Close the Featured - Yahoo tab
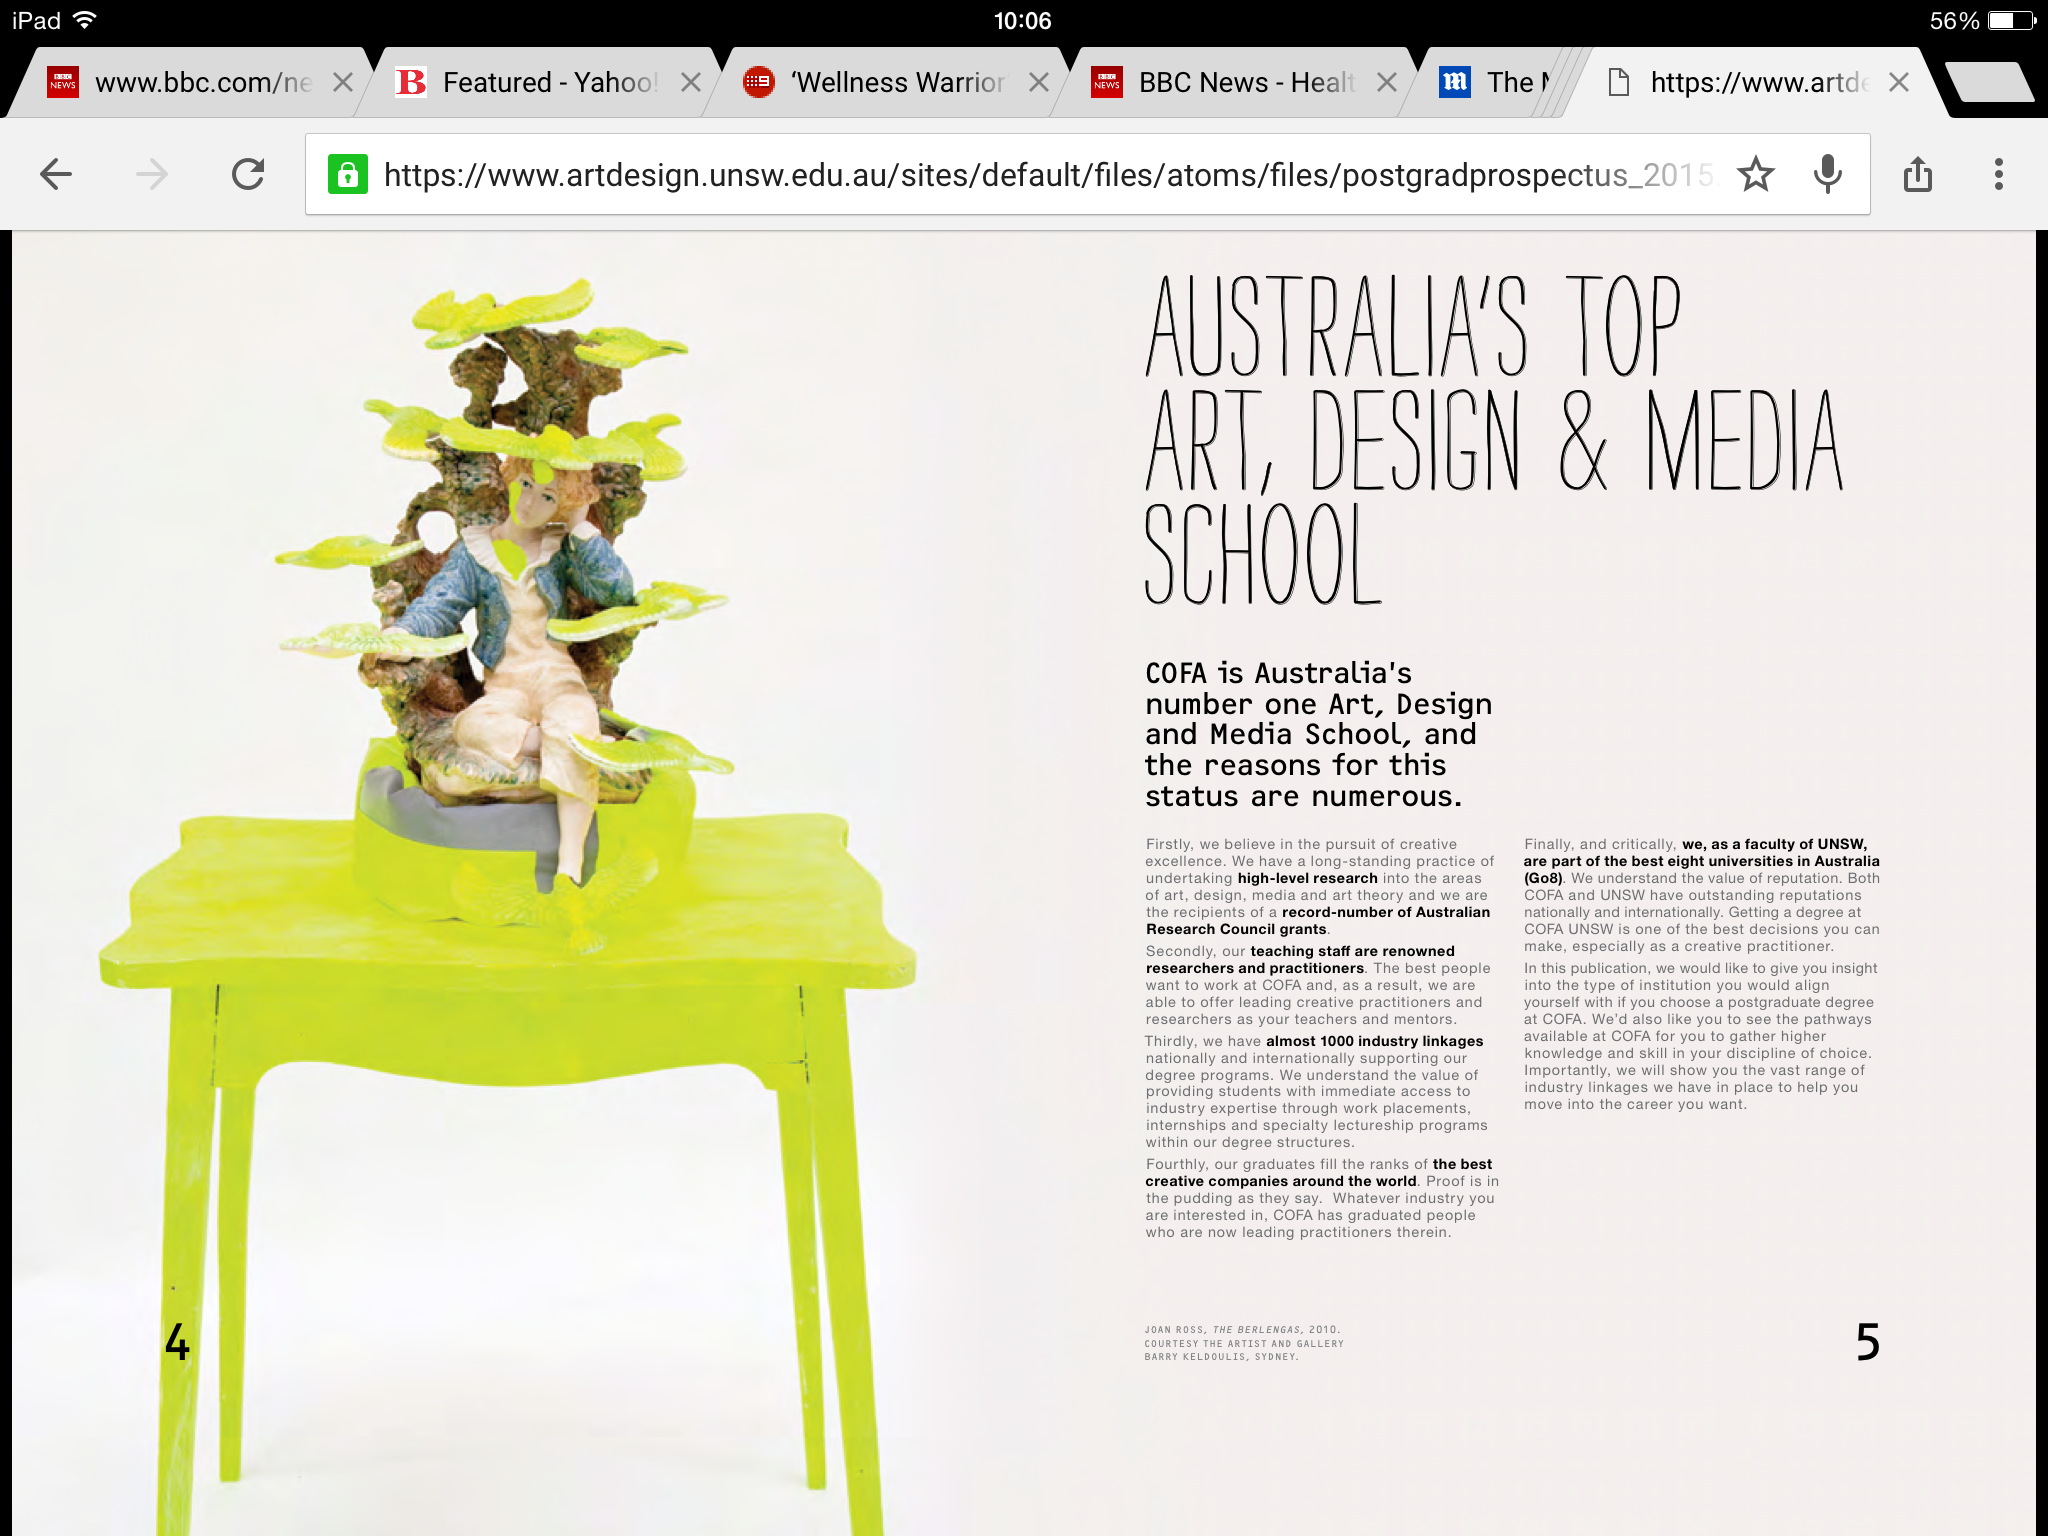The height and width of the screenshot is (1536, 2048). [x=691, y=83]
